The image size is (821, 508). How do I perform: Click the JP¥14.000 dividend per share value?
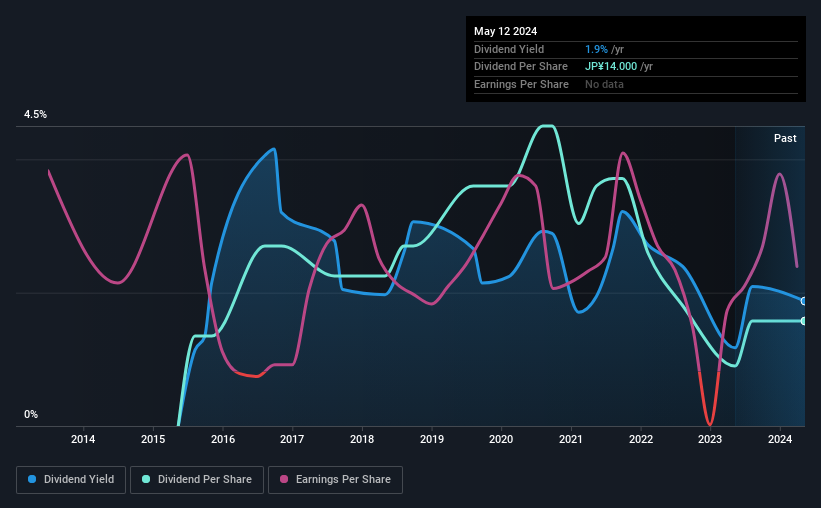click(611, 67)
